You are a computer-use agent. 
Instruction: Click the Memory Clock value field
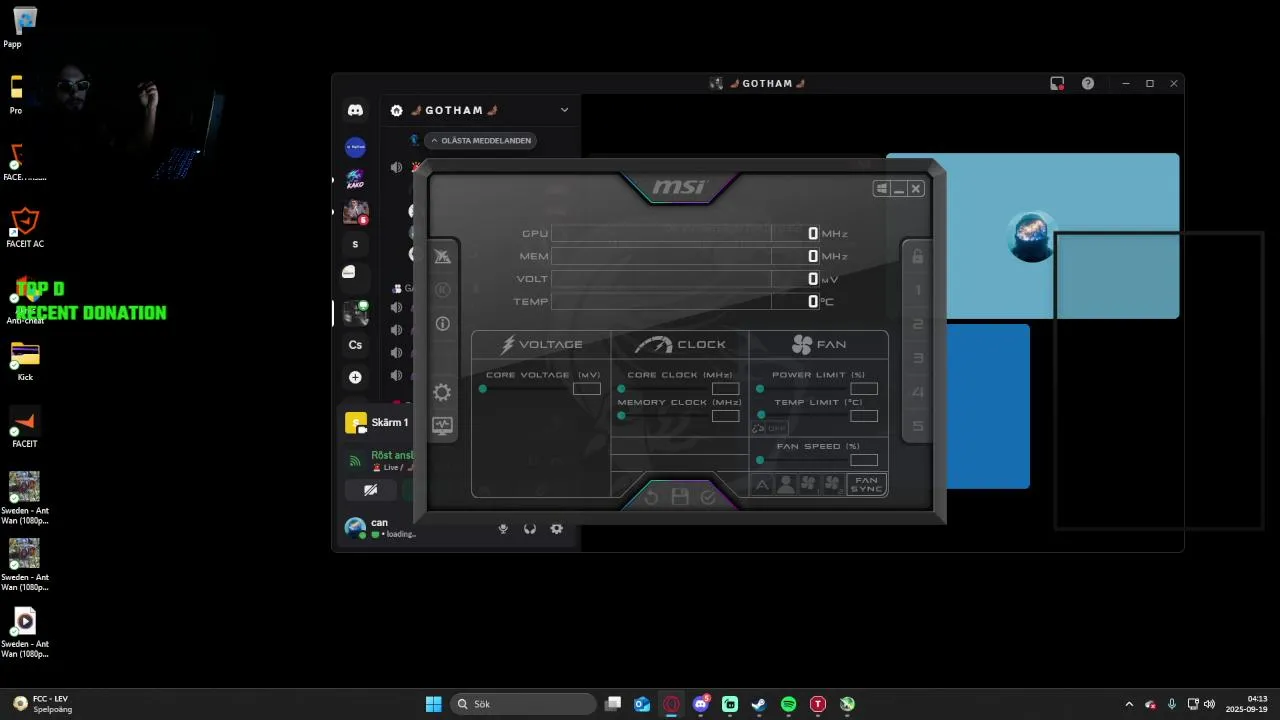tap(725, 416)
